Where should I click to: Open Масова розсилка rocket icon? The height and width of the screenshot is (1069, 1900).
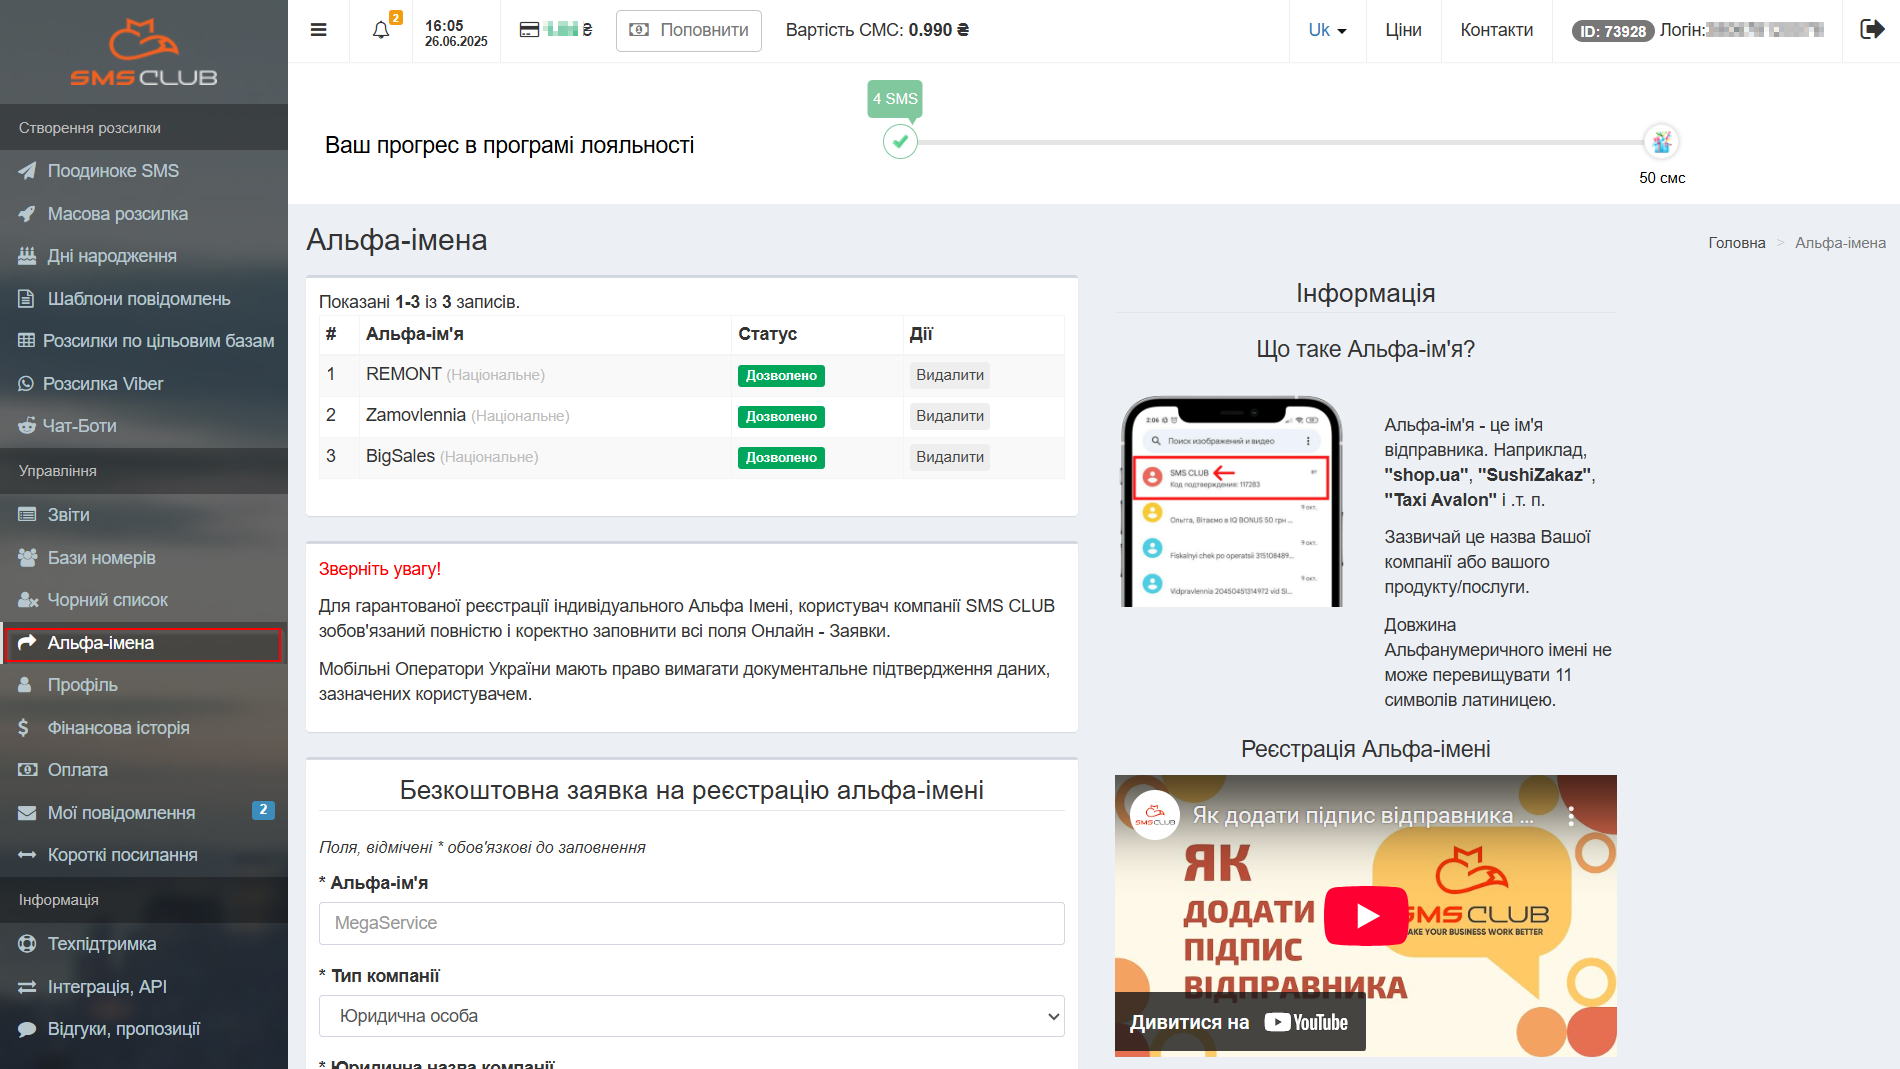tap(27, 214)
